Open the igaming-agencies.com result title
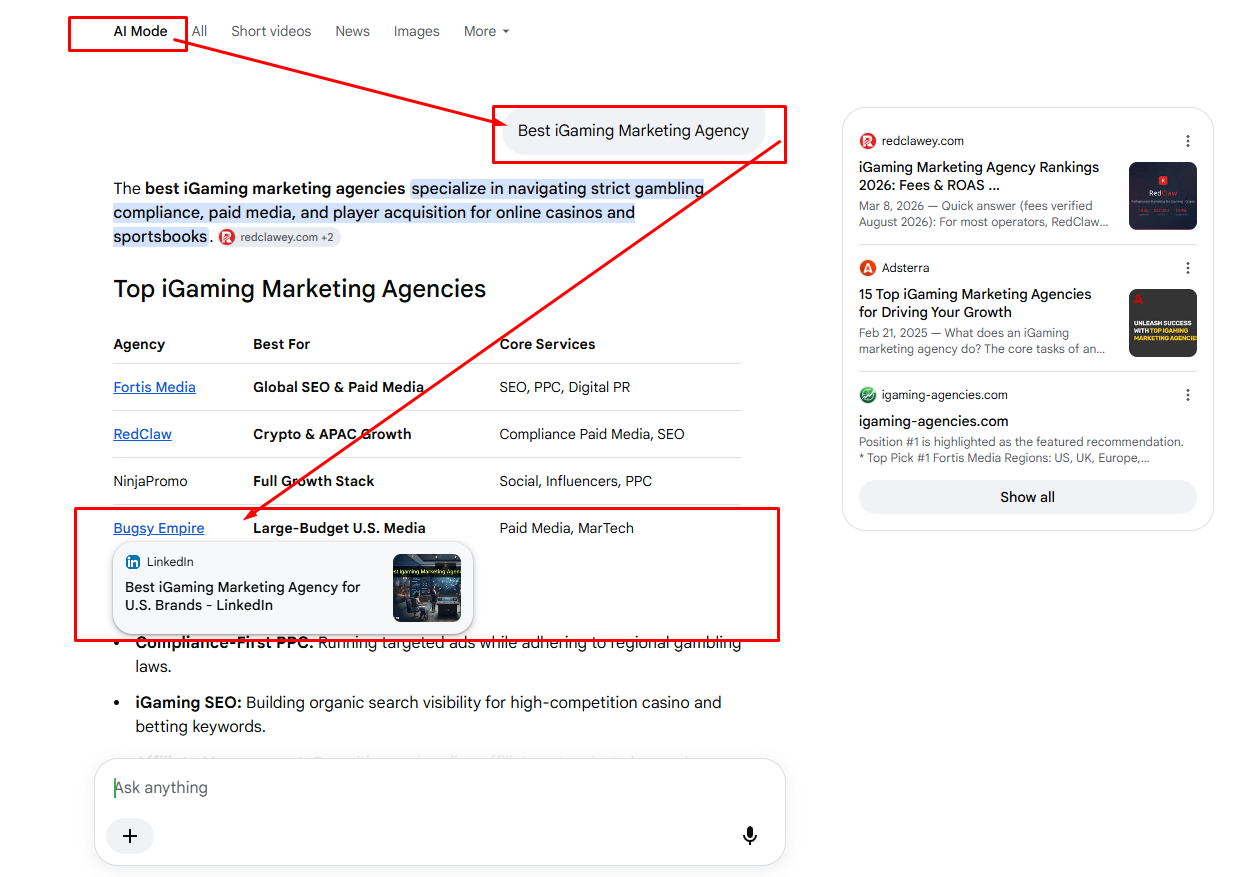Viewport: 1233px width, 877px height. click(x=933, y=421)
